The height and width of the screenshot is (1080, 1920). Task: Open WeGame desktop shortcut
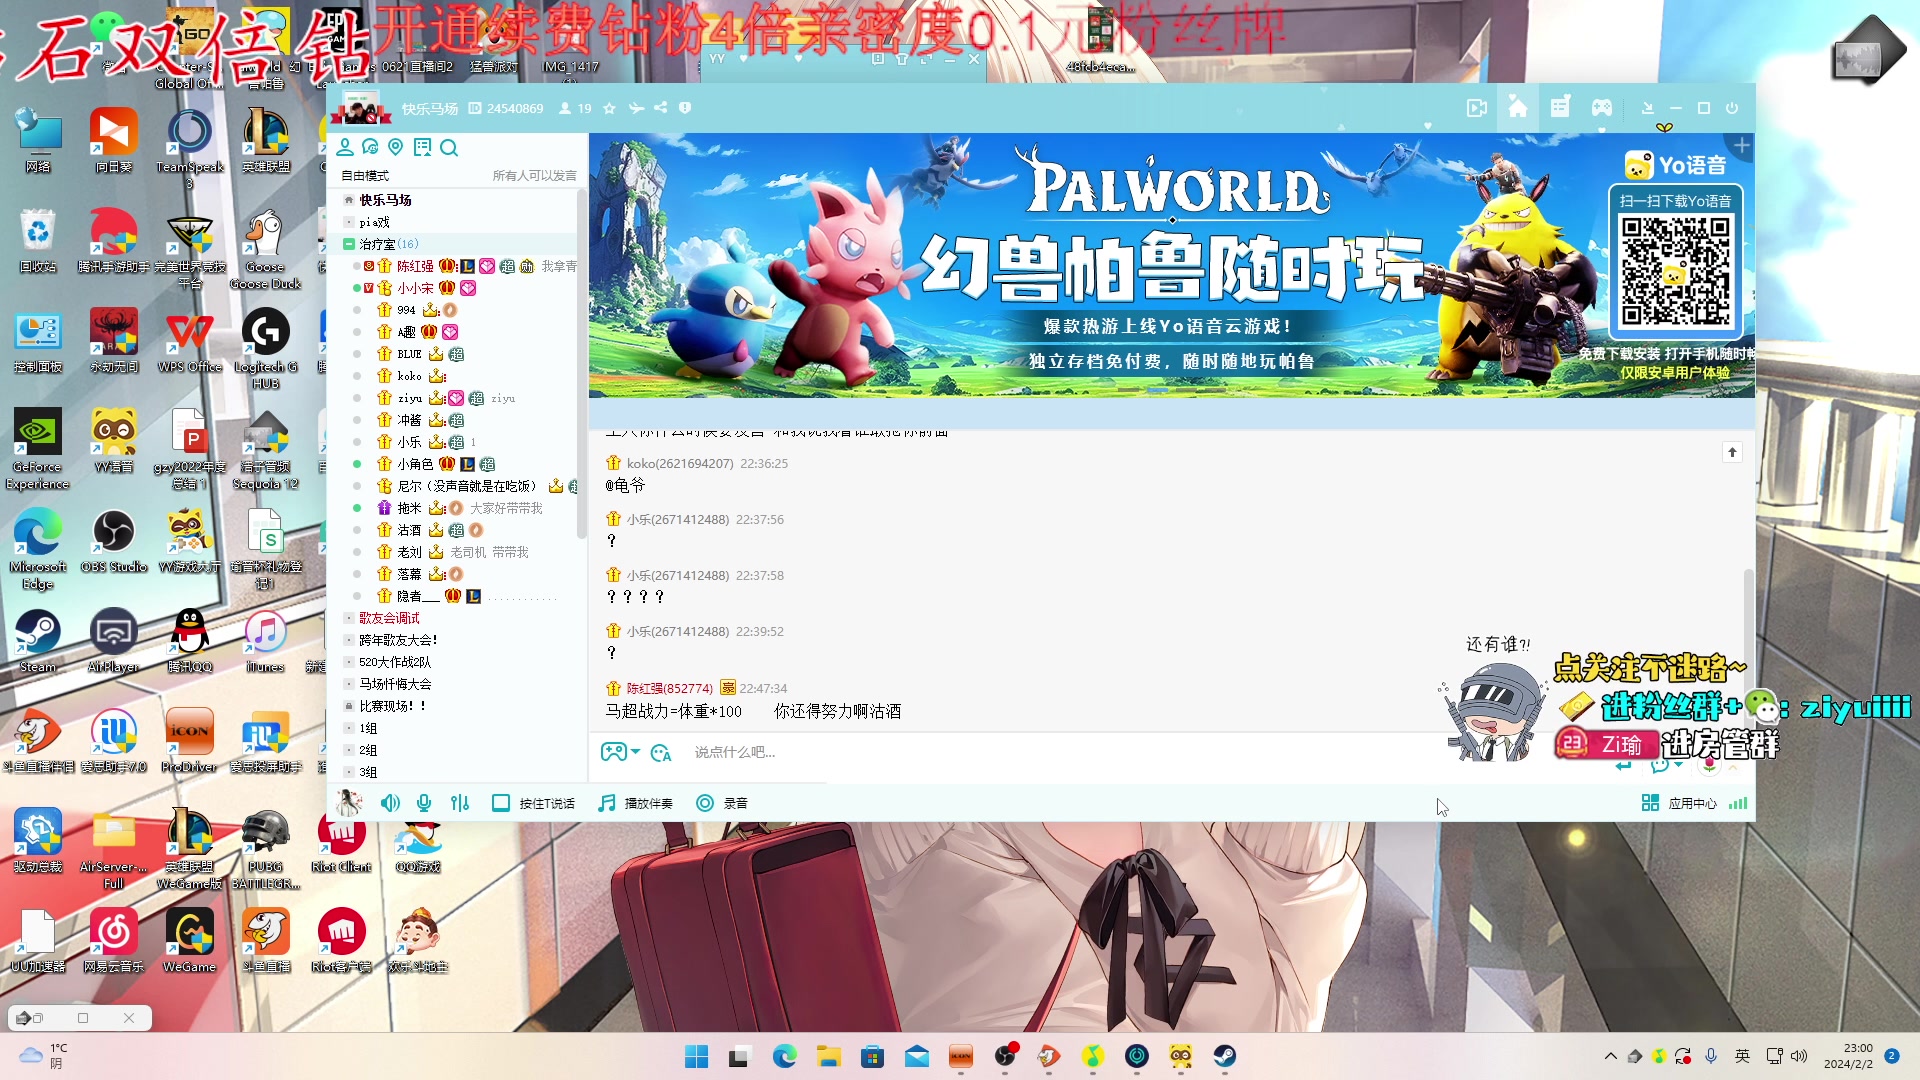pyautogui.click(x=190, y=941)
